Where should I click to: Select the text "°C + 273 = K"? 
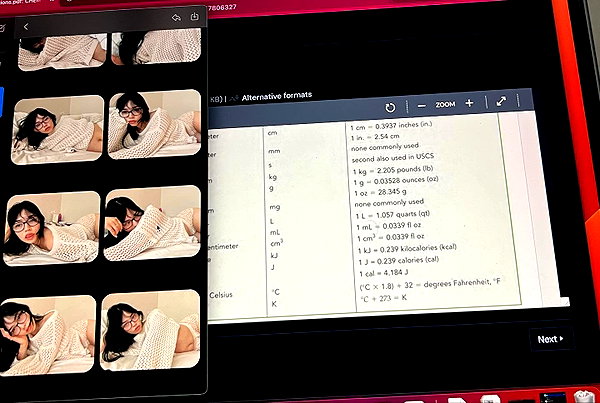click(x=383, y=297)
